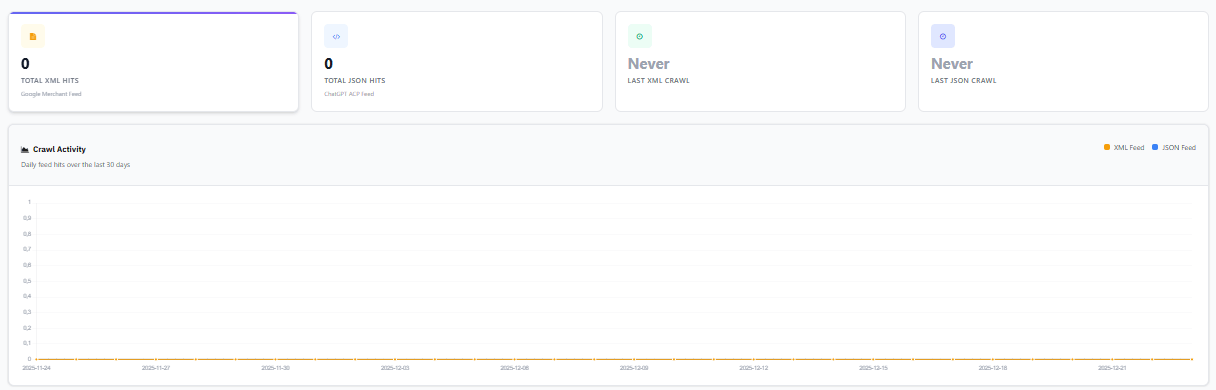1216x390 pixels.
Task: Click the 2025-12-15 axis date
Action: click(x=873, y=368)
